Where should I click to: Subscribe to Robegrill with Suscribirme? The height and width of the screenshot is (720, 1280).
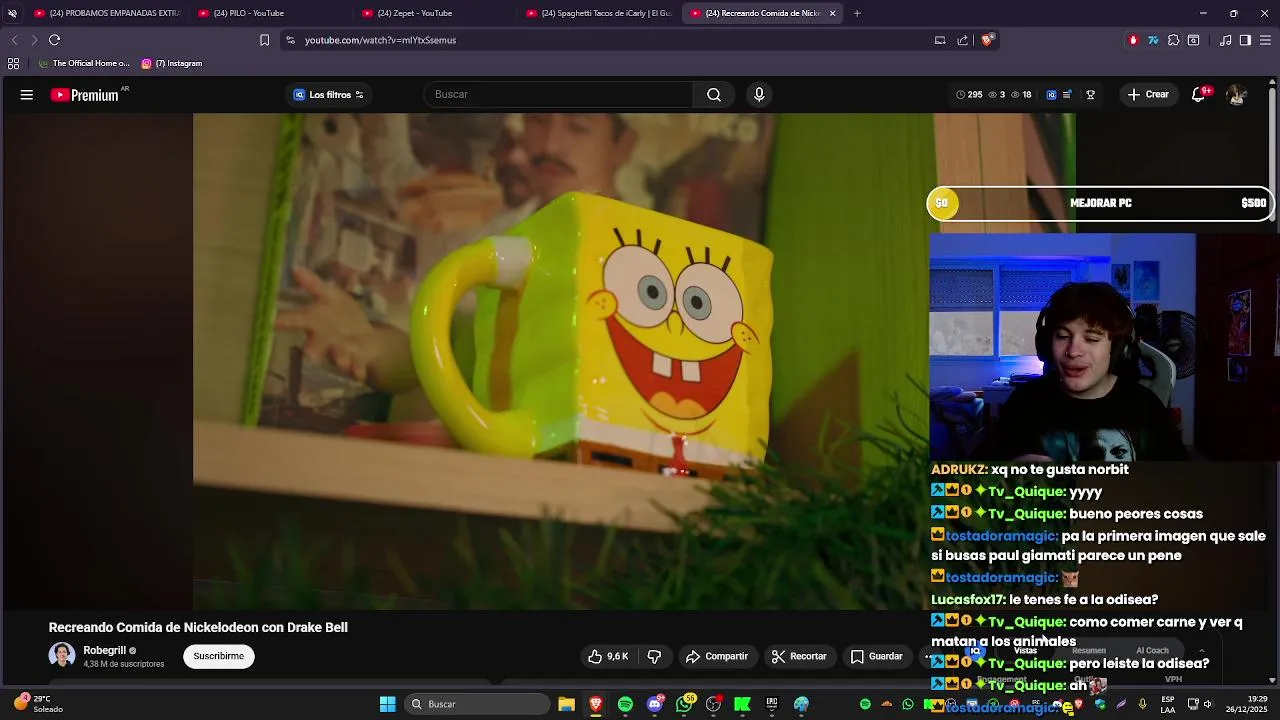click(218, 656)
